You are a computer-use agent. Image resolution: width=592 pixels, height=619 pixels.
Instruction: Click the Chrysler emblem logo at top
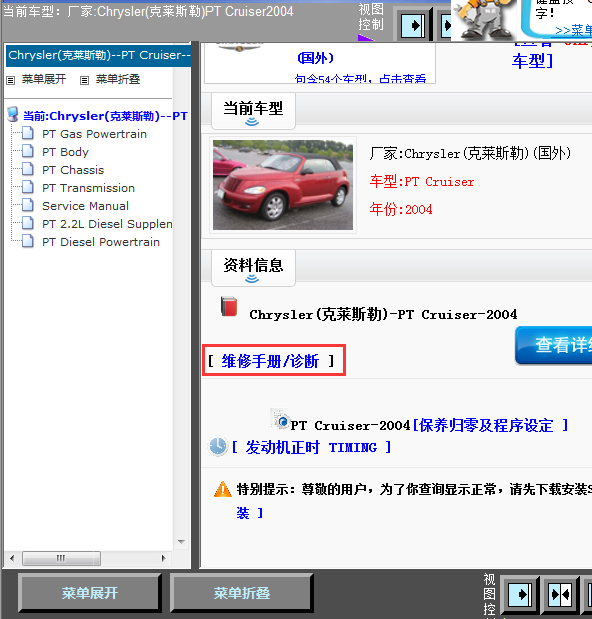[239, 47]
